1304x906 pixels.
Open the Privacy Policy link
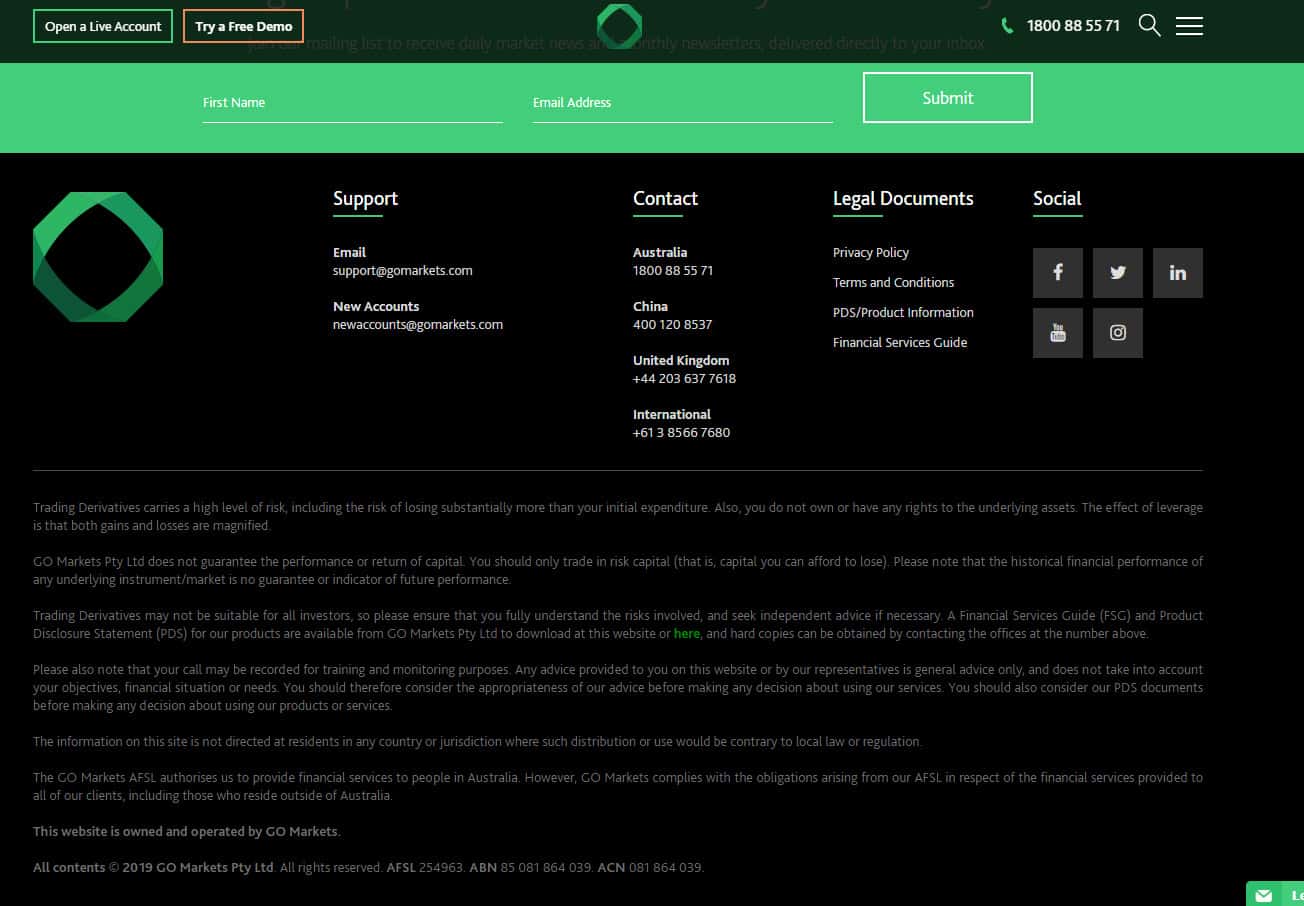pos(871,253)
